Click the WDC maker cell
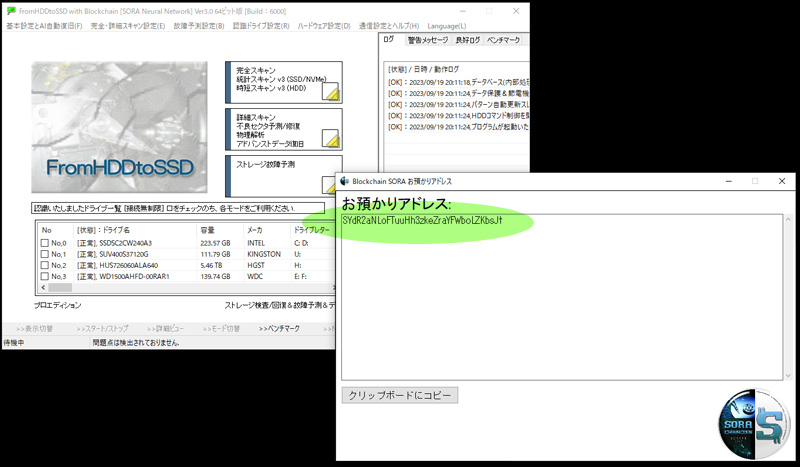Screen dimensions: 800x467 pyautogui.click(x=255, y=276)
